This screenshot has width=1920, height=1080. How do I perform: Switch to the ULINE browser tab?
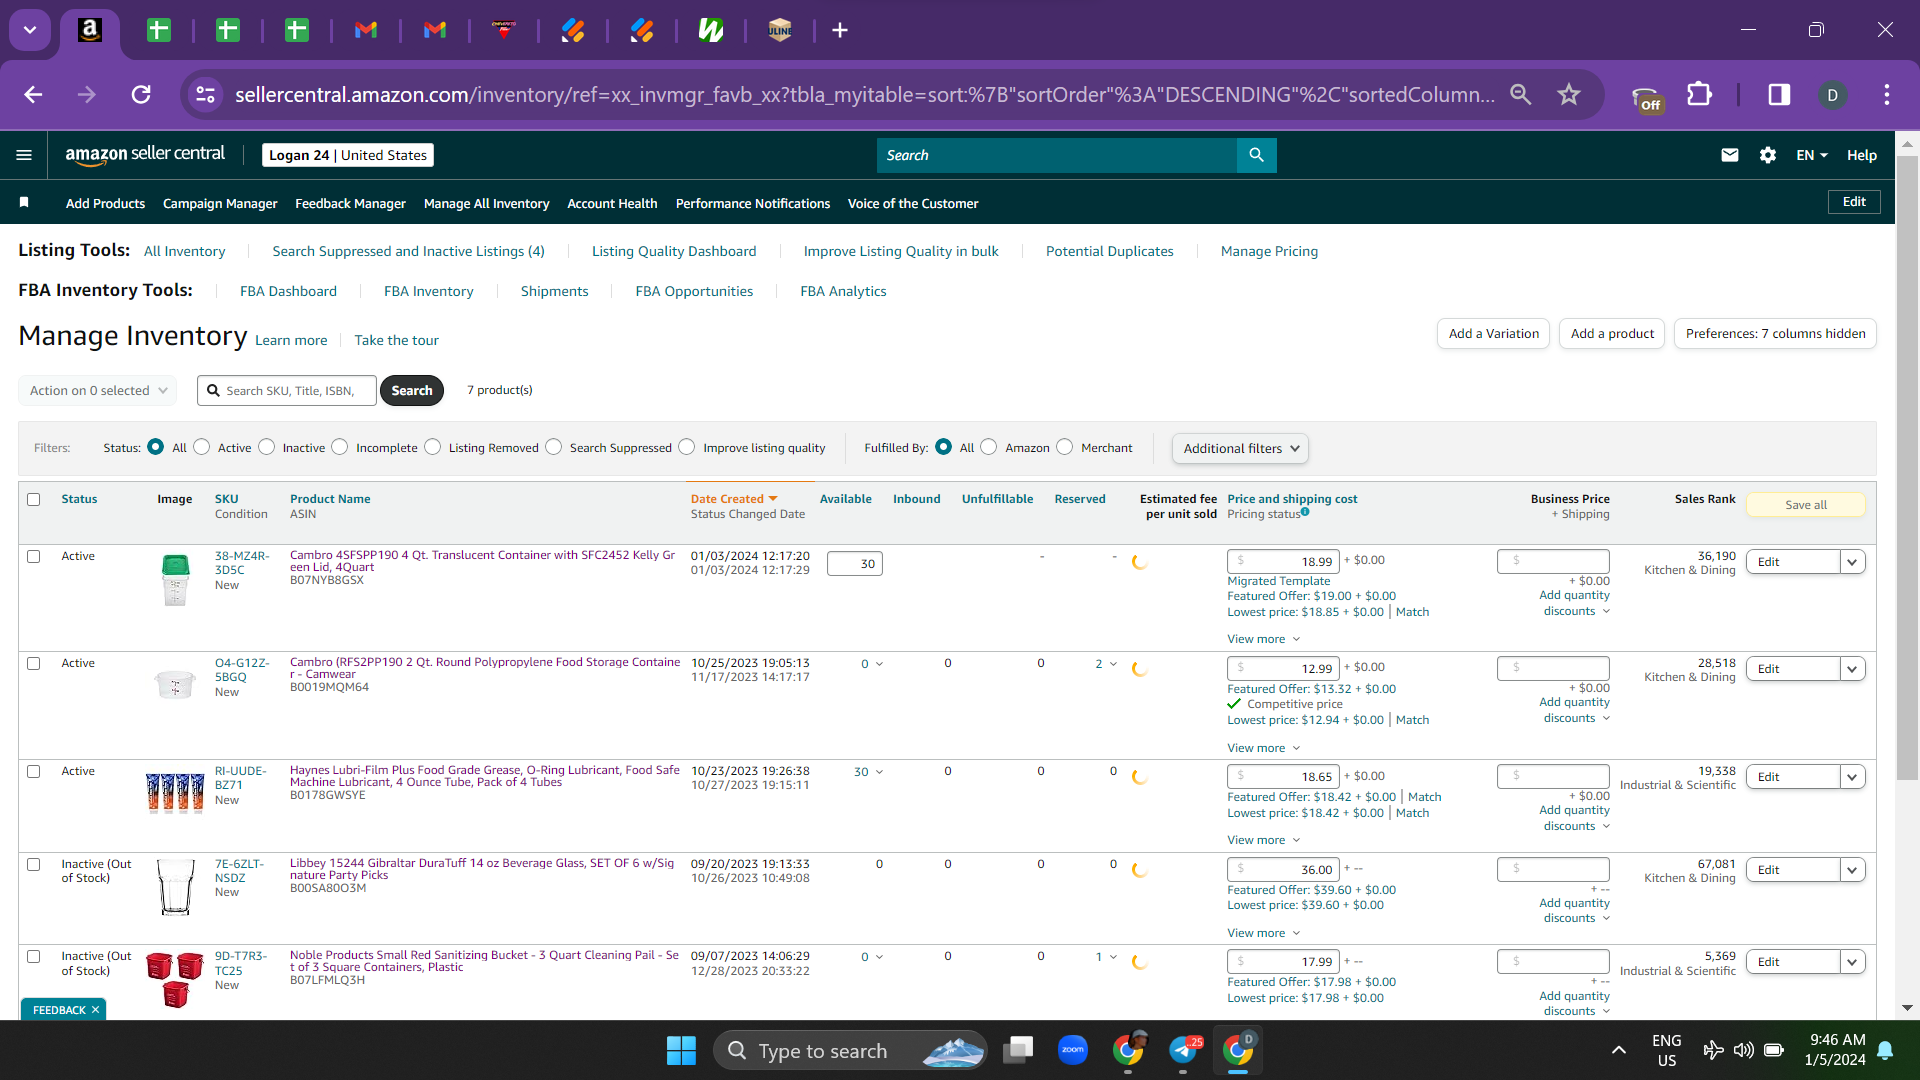pos(780,30)
